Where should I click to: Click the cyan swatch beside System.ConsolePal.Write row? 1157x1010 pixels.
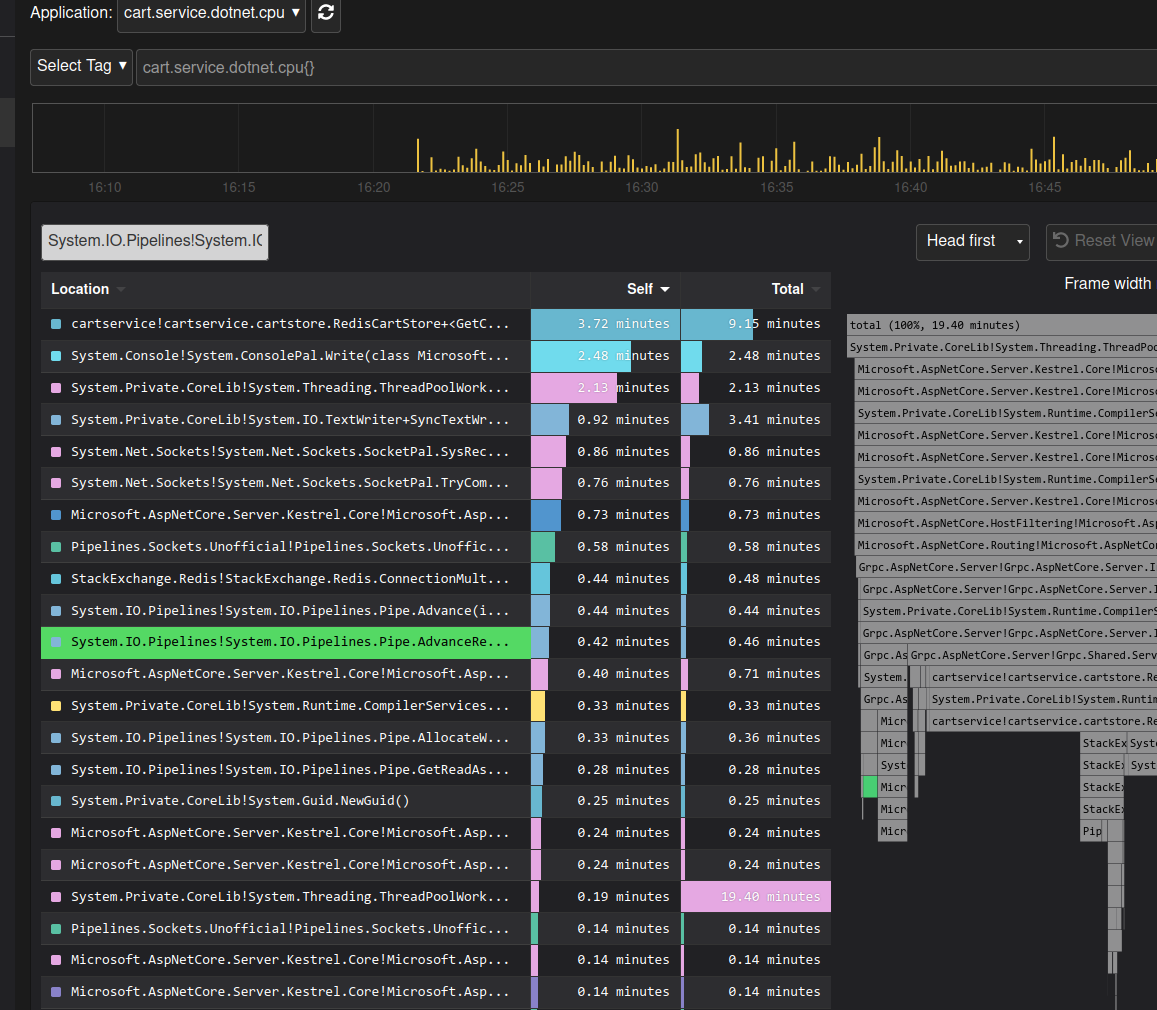pos(56,356)
